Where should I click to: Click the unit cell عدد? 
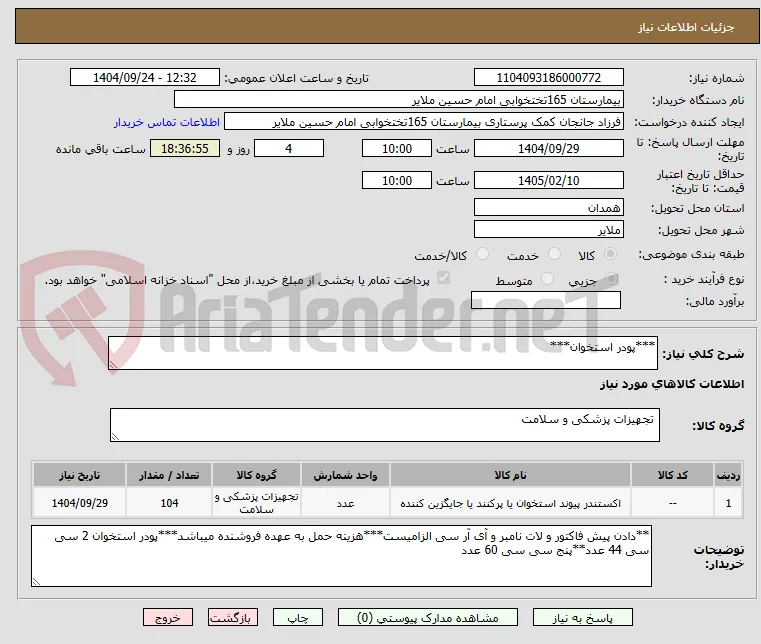(x=345, y=503)
